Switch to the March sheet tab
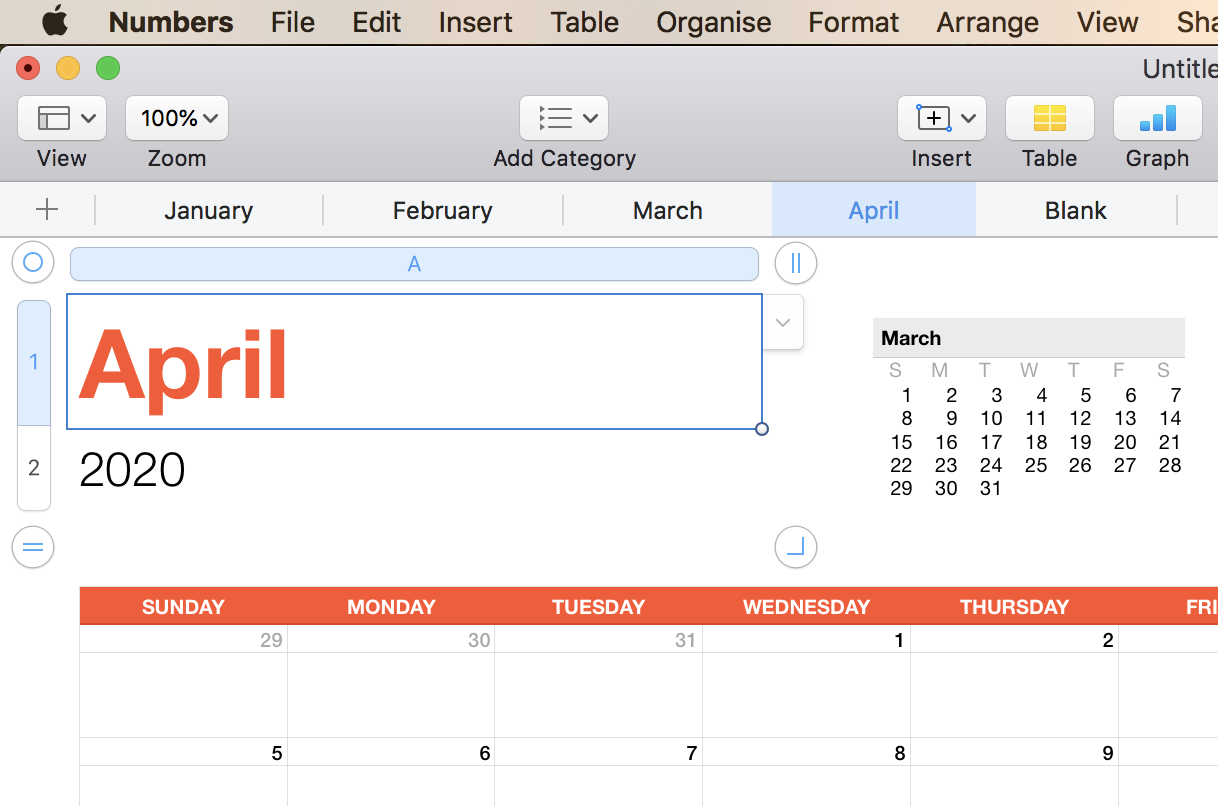 pyautogui.click(x=667, y=210)
